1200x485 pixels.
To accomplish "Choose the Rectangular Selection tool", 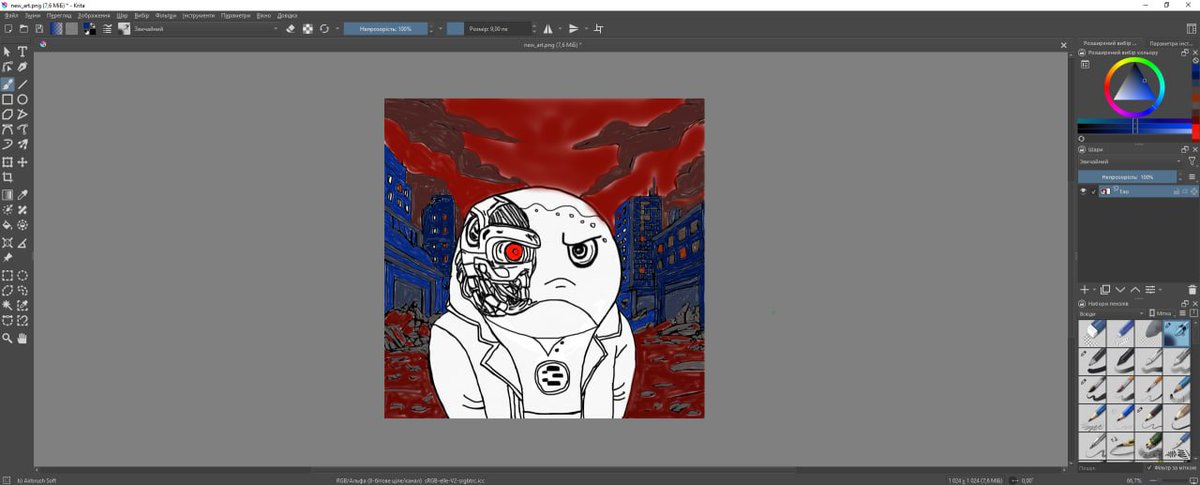I will click(8, 275).
